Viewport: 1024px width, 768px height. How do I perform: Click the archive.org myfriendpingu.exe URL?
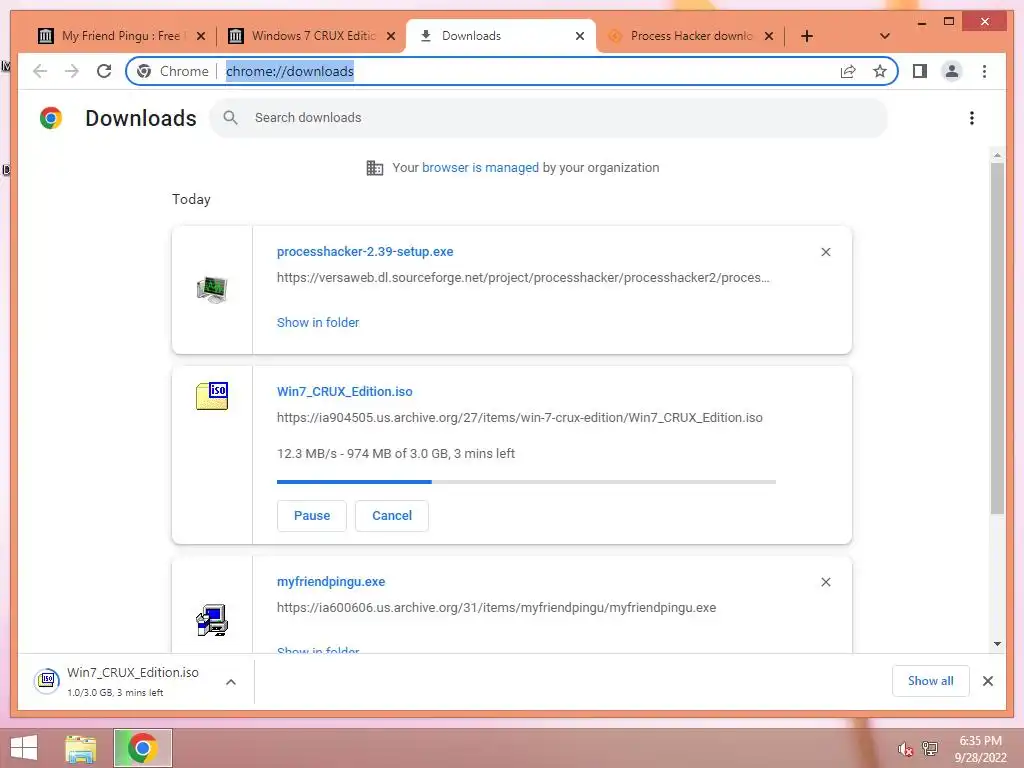pyautogui.click(x=496, y=608)
